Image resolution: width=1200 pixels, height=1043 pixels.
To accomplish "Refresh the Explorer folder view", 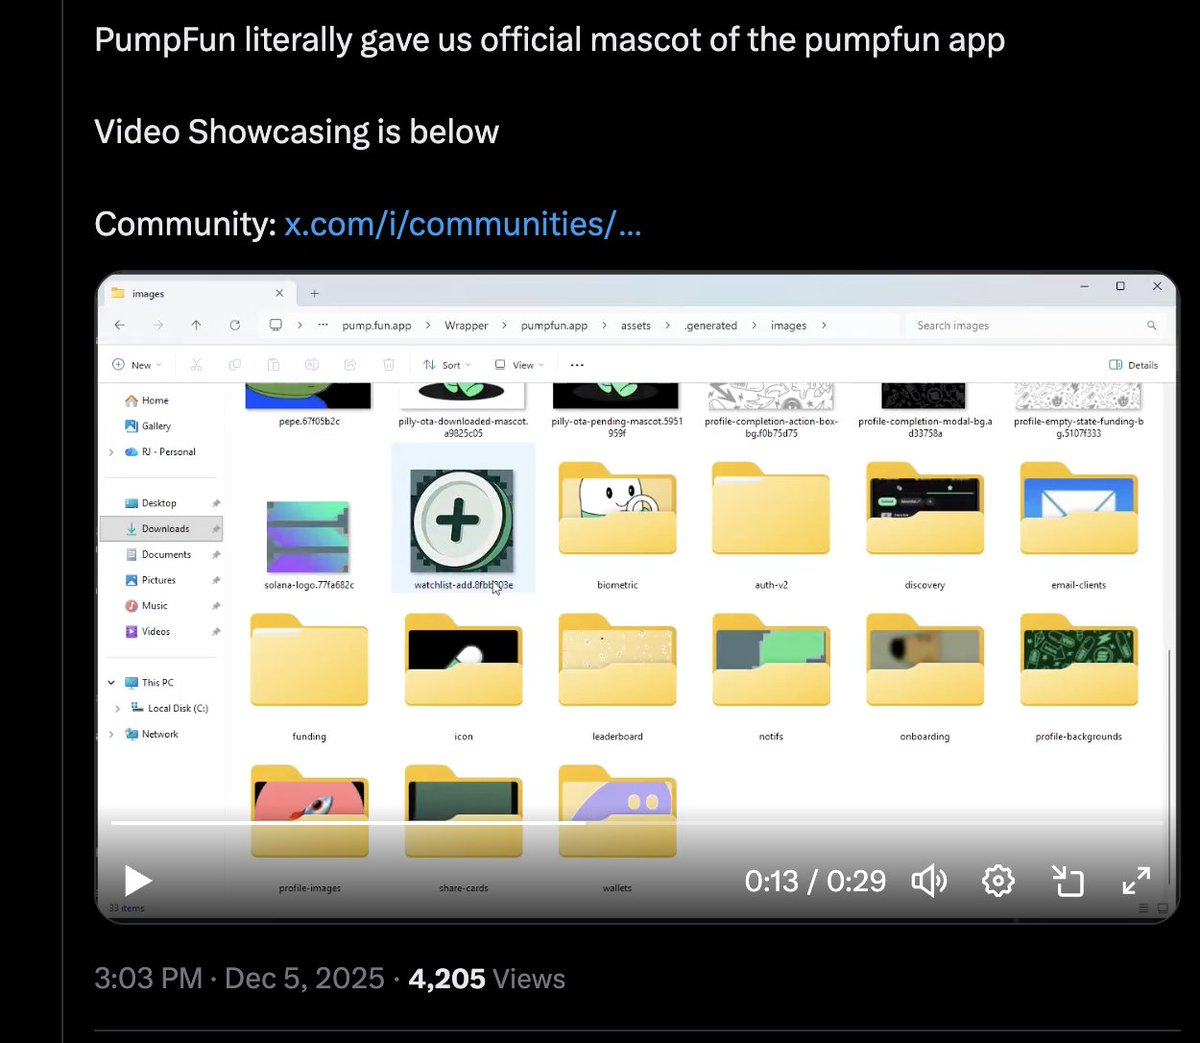I will (235, 325).
